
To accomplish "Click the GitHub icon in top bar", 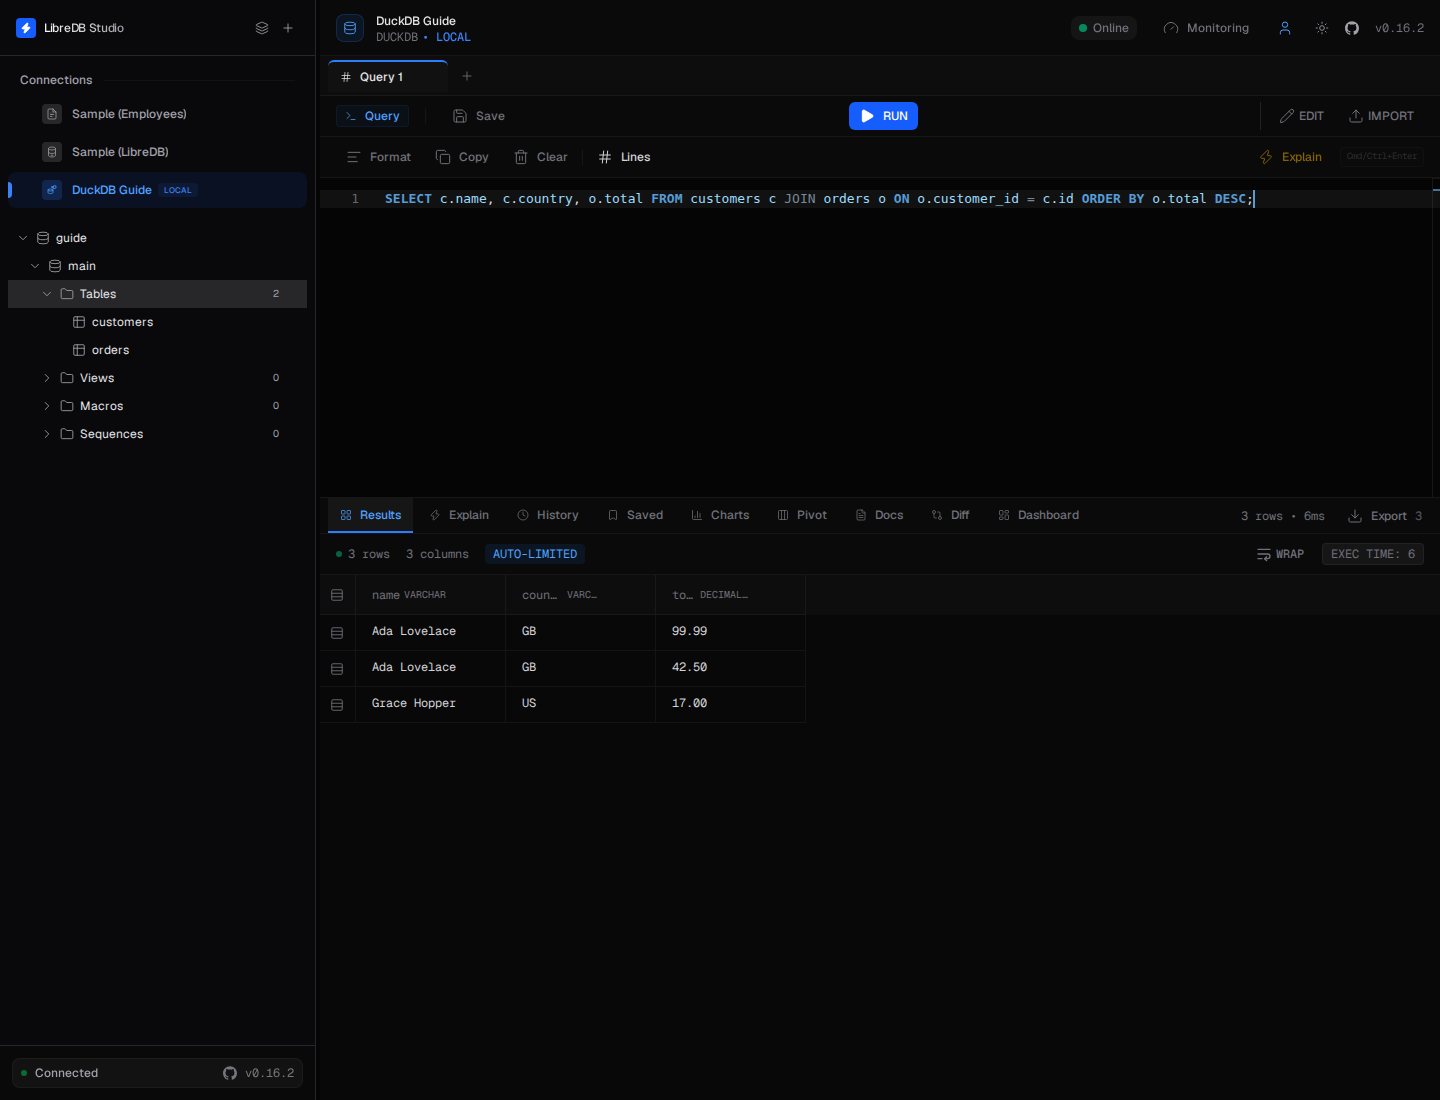I will [x=1351, y=28].
